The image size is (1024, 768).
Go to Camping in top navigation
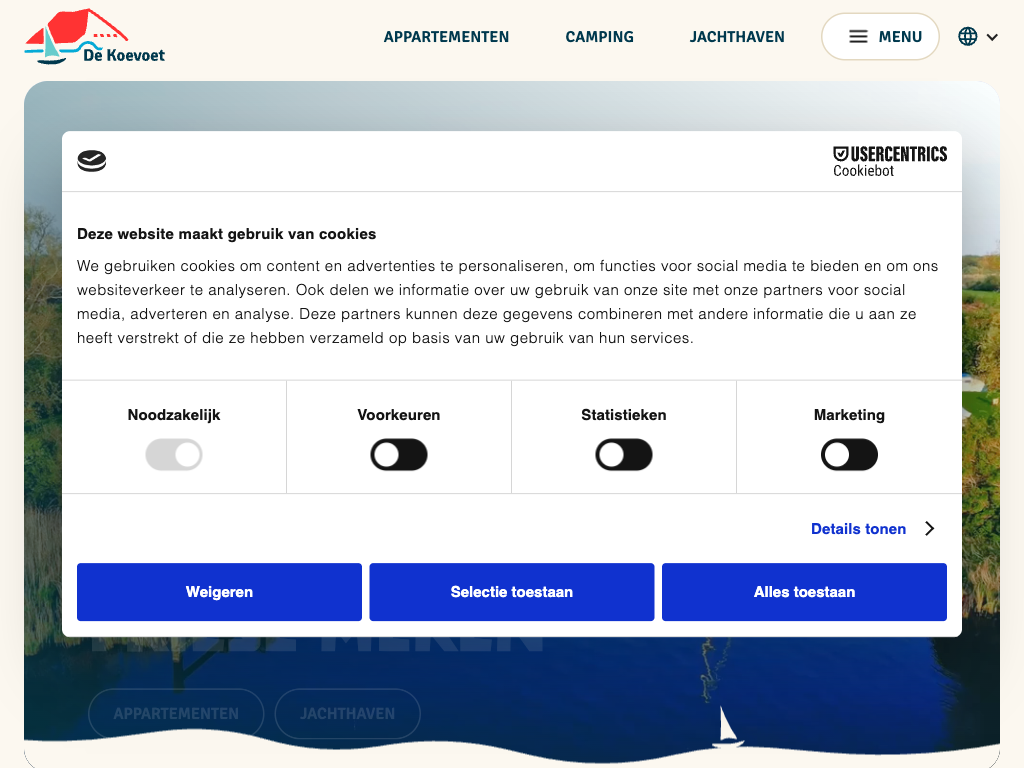pos(600,37)
